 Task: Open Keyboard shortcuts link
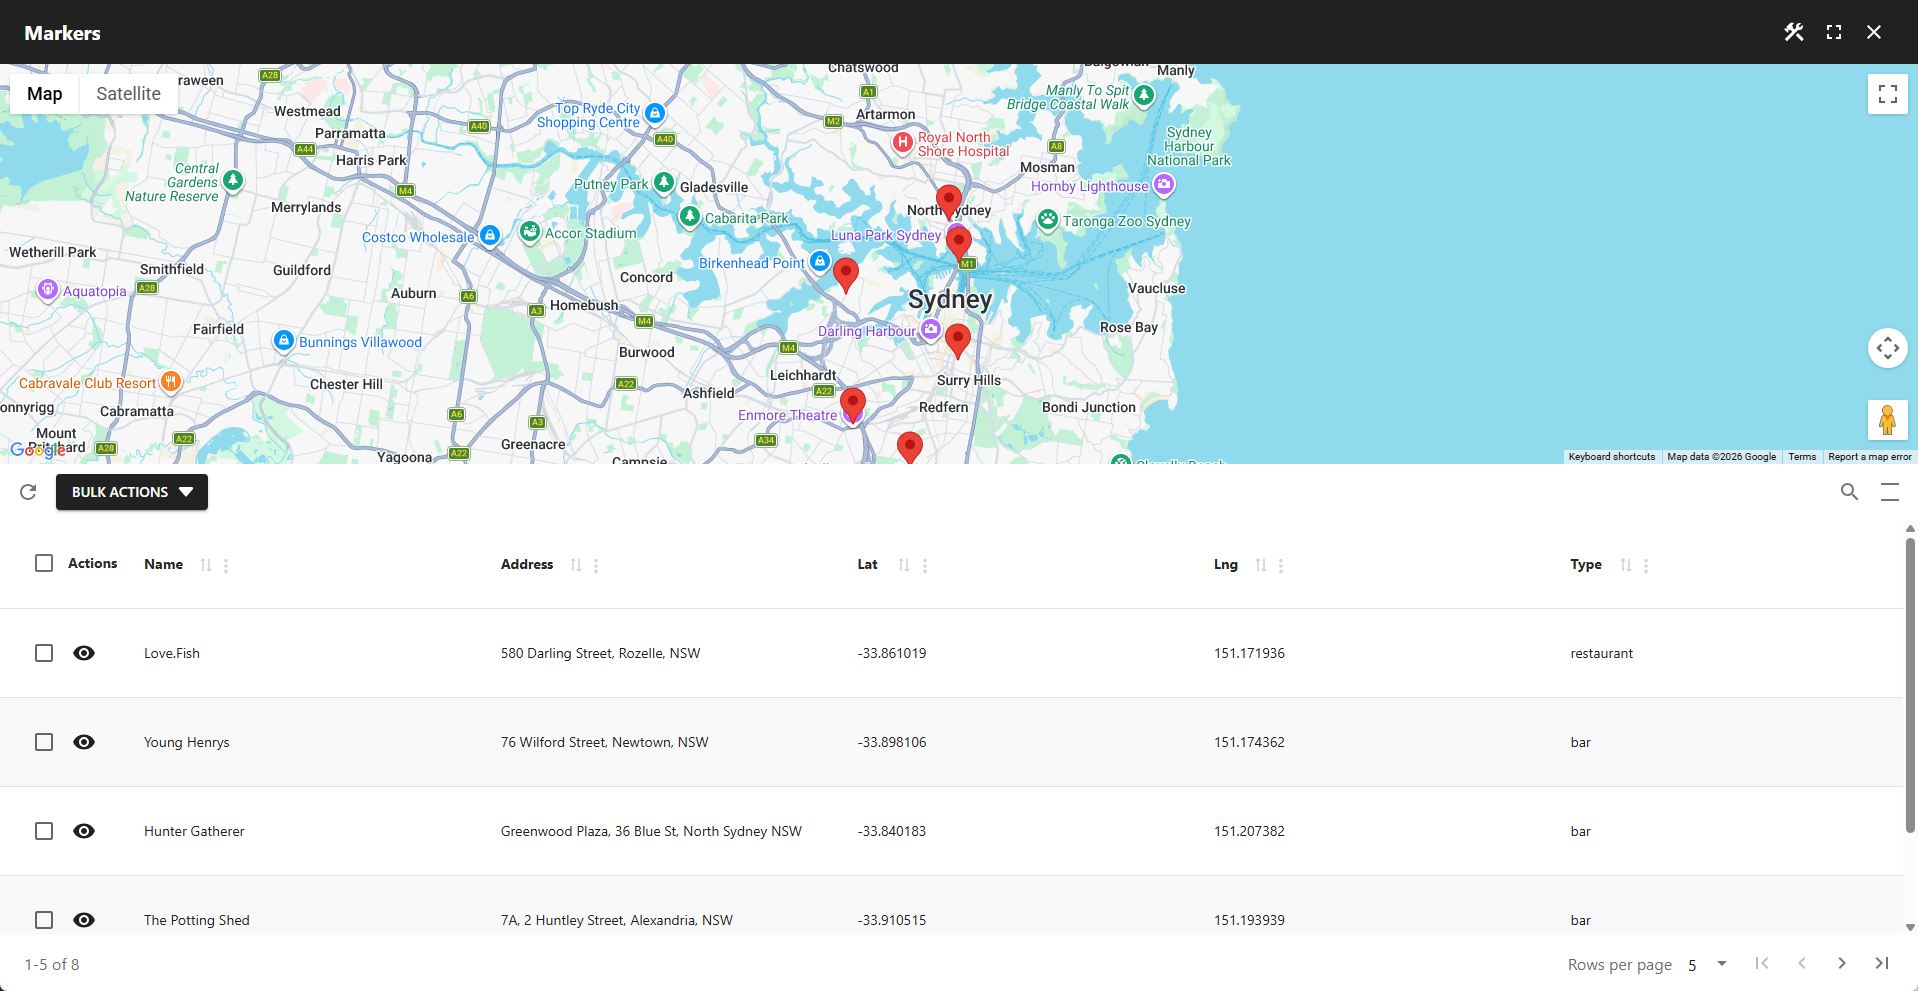click(1611, 457)
